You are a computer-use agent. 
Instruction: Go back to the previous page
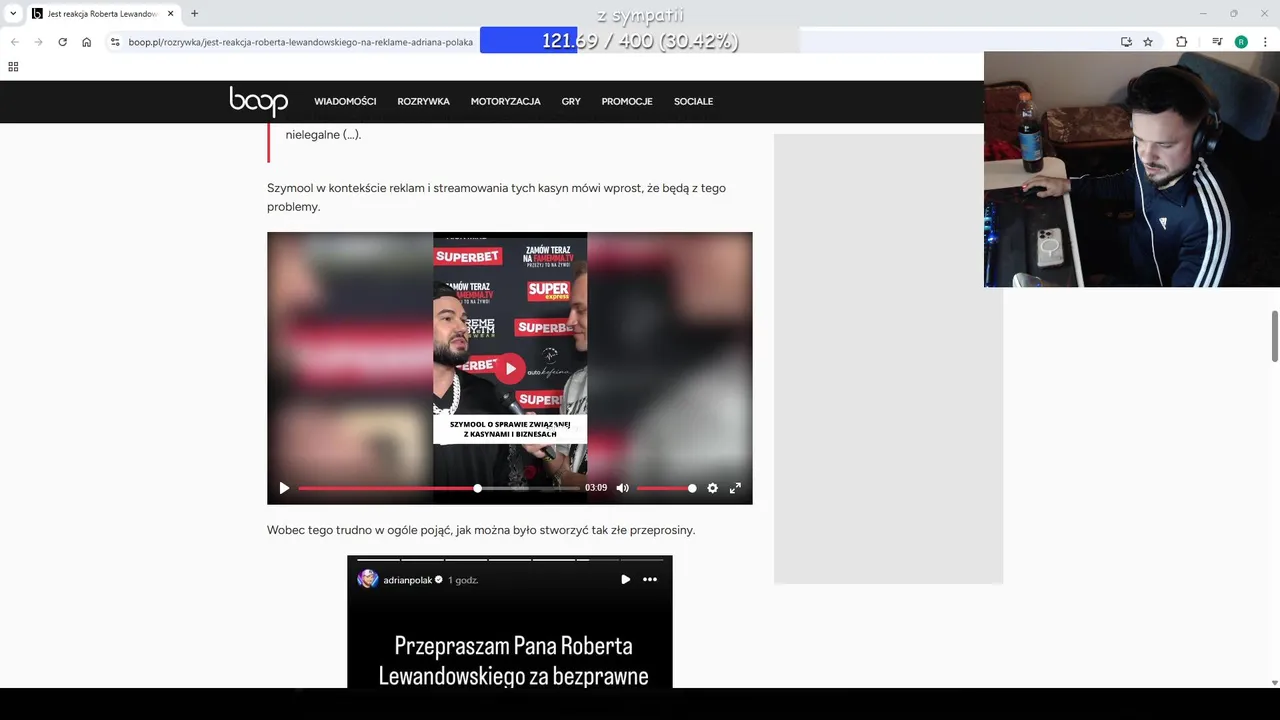coord(14,42)
